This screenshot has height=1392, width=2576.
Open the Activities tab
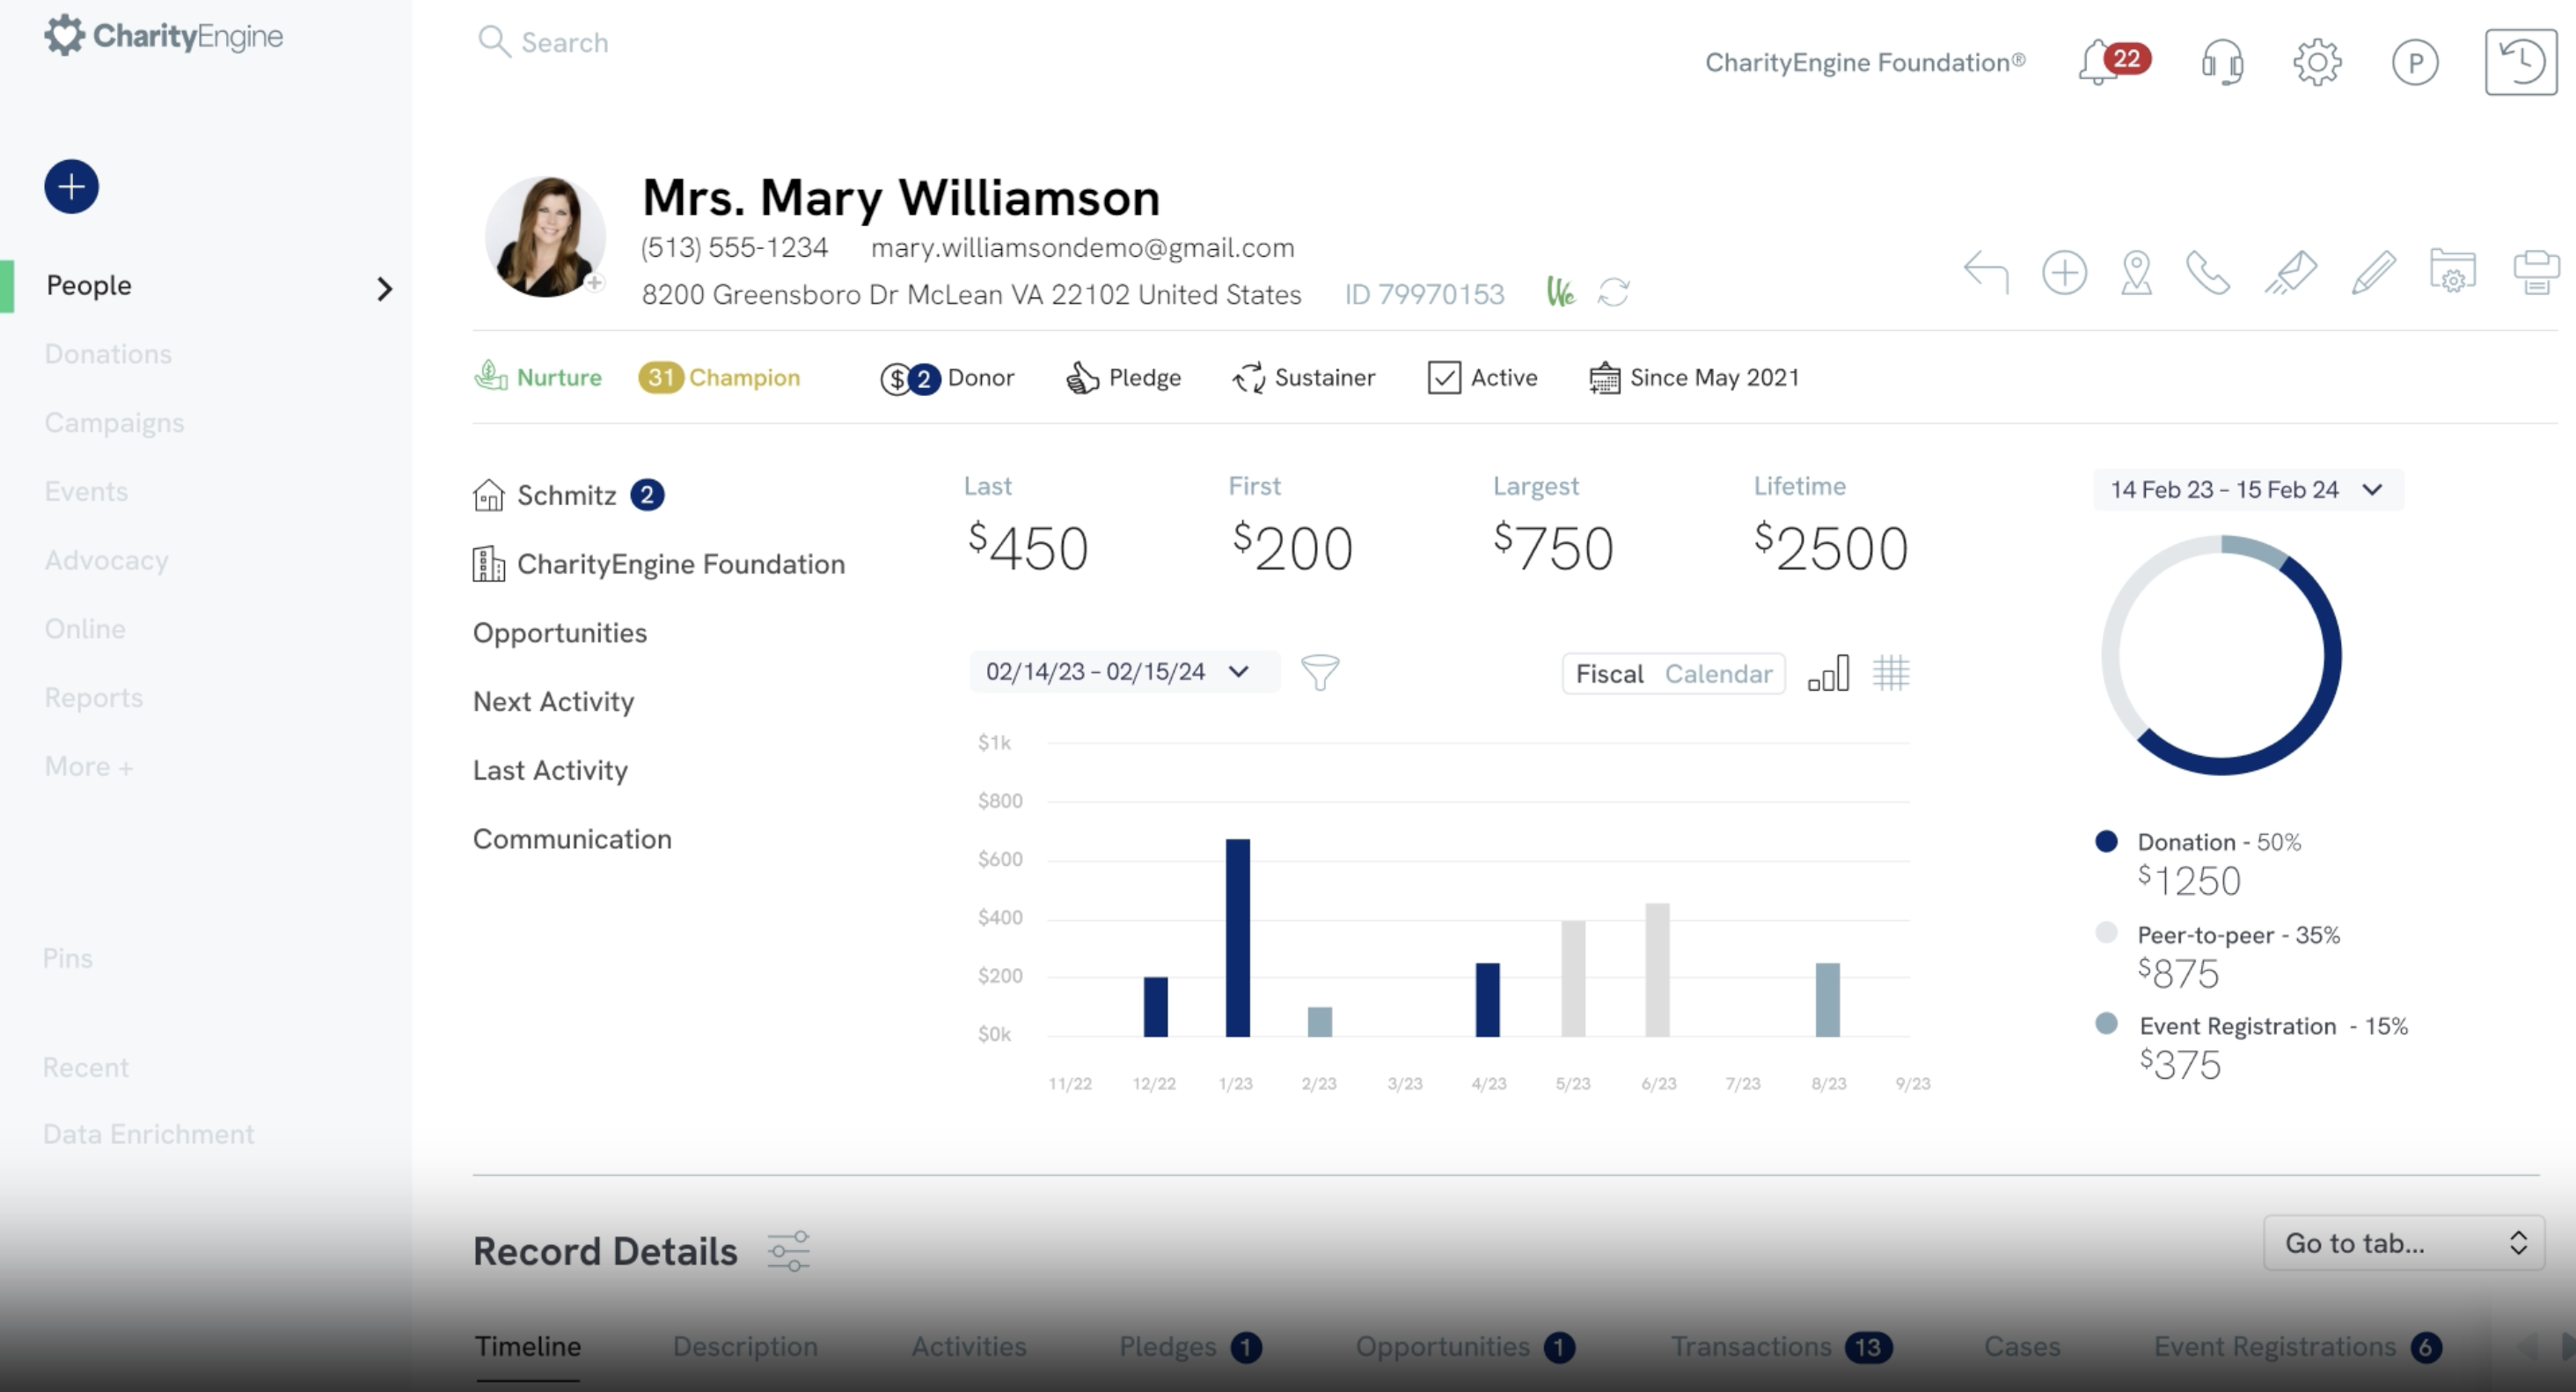coord(968,1347)
